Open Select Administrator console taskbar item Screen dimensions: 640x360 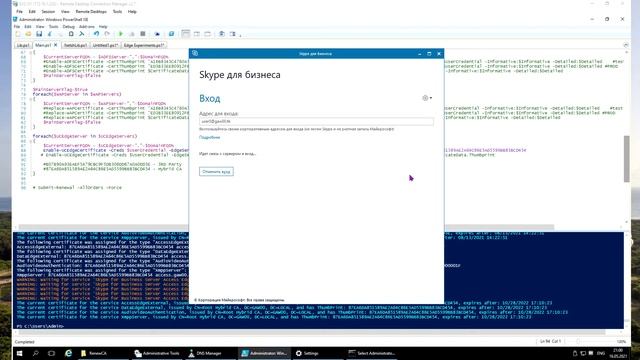click(371, 353)
